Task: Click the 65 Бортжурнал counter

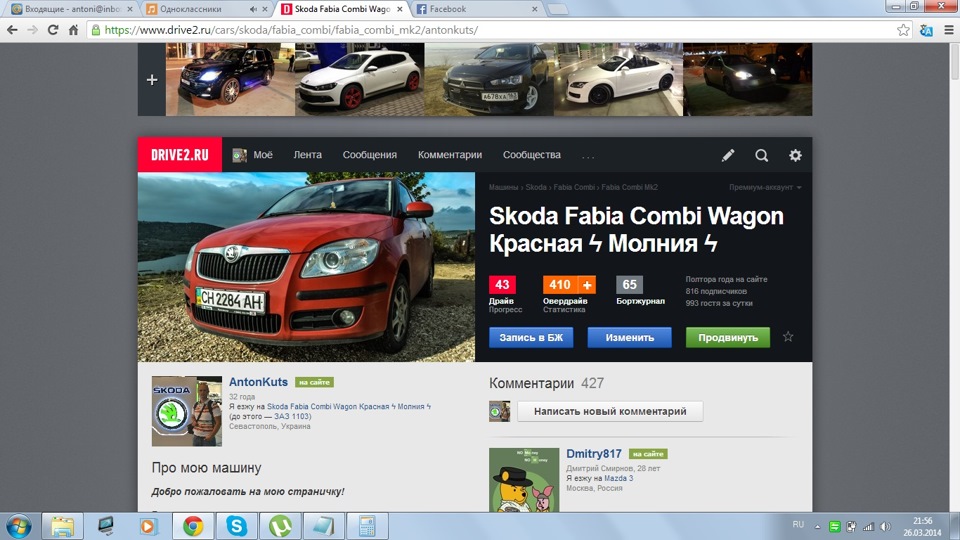Action: (629, 285)
